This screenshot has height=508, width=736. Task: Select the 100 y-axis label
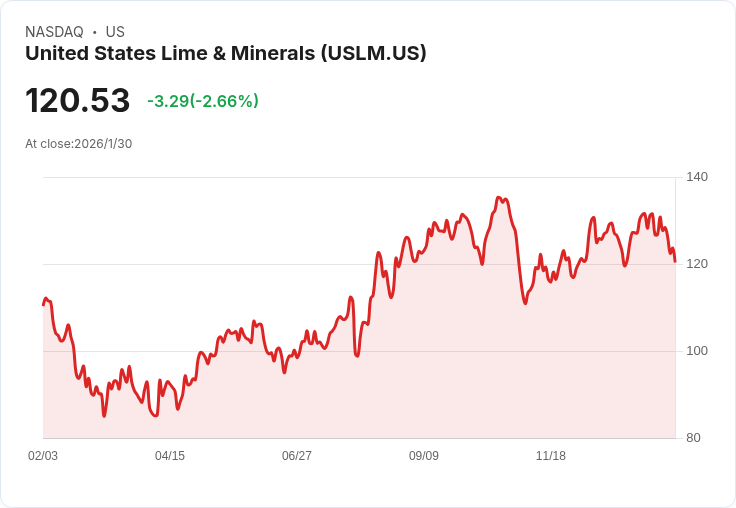(x=697, y=351)
